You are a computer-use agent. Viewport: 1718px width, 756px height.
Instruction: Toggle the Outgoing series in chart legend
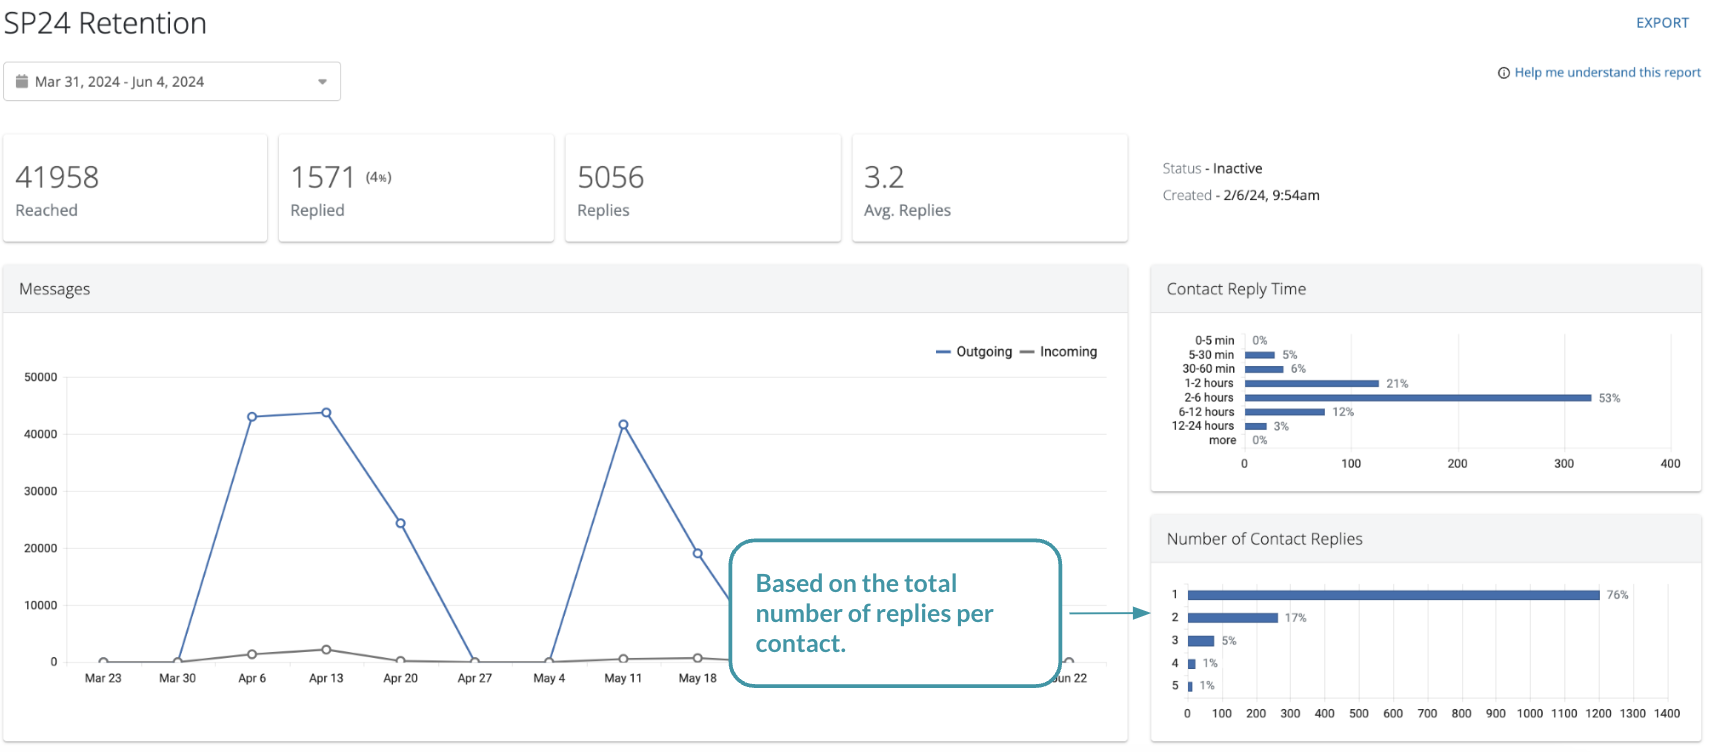pos(974,352)
